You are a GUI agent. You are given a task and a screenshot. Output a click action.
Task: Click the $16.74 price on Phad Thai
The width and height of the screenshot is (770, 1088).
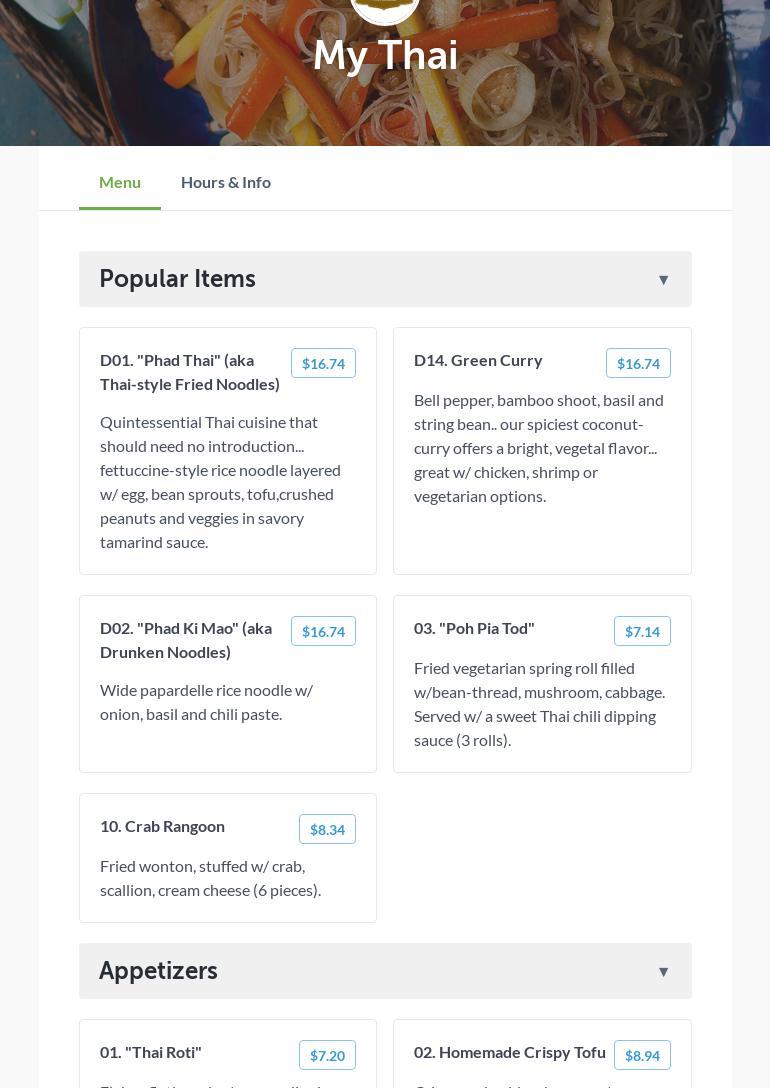tap(323, 363)
